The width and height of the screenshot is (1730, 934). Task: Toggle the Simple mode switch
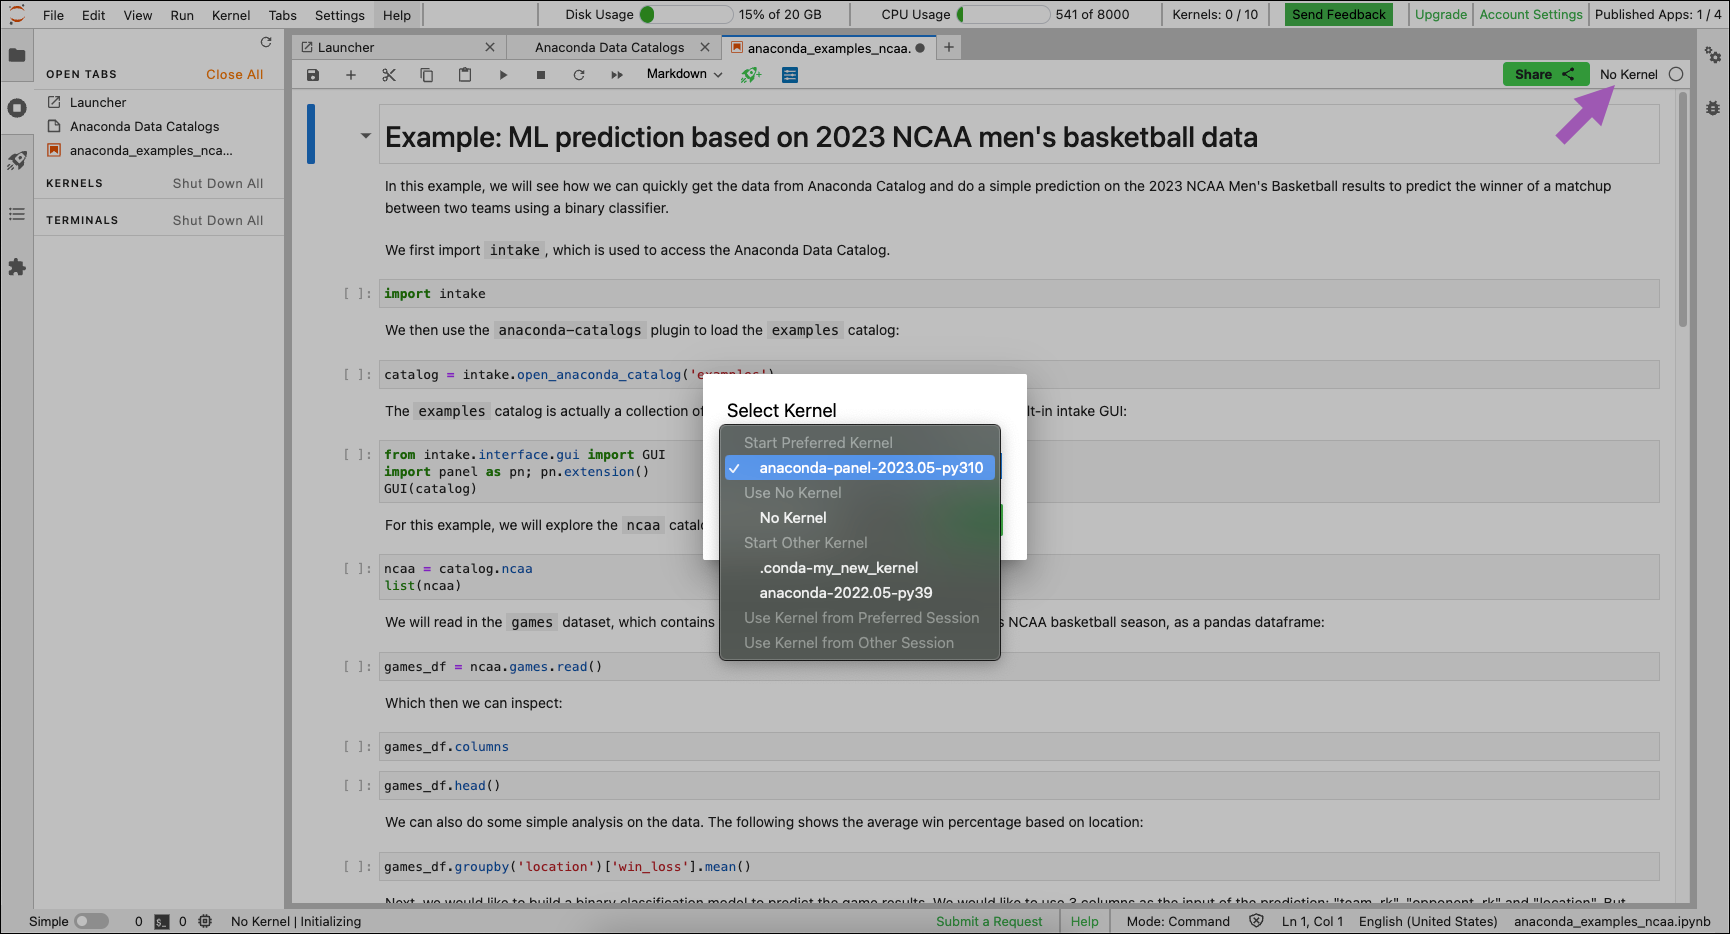pos(91,922)
